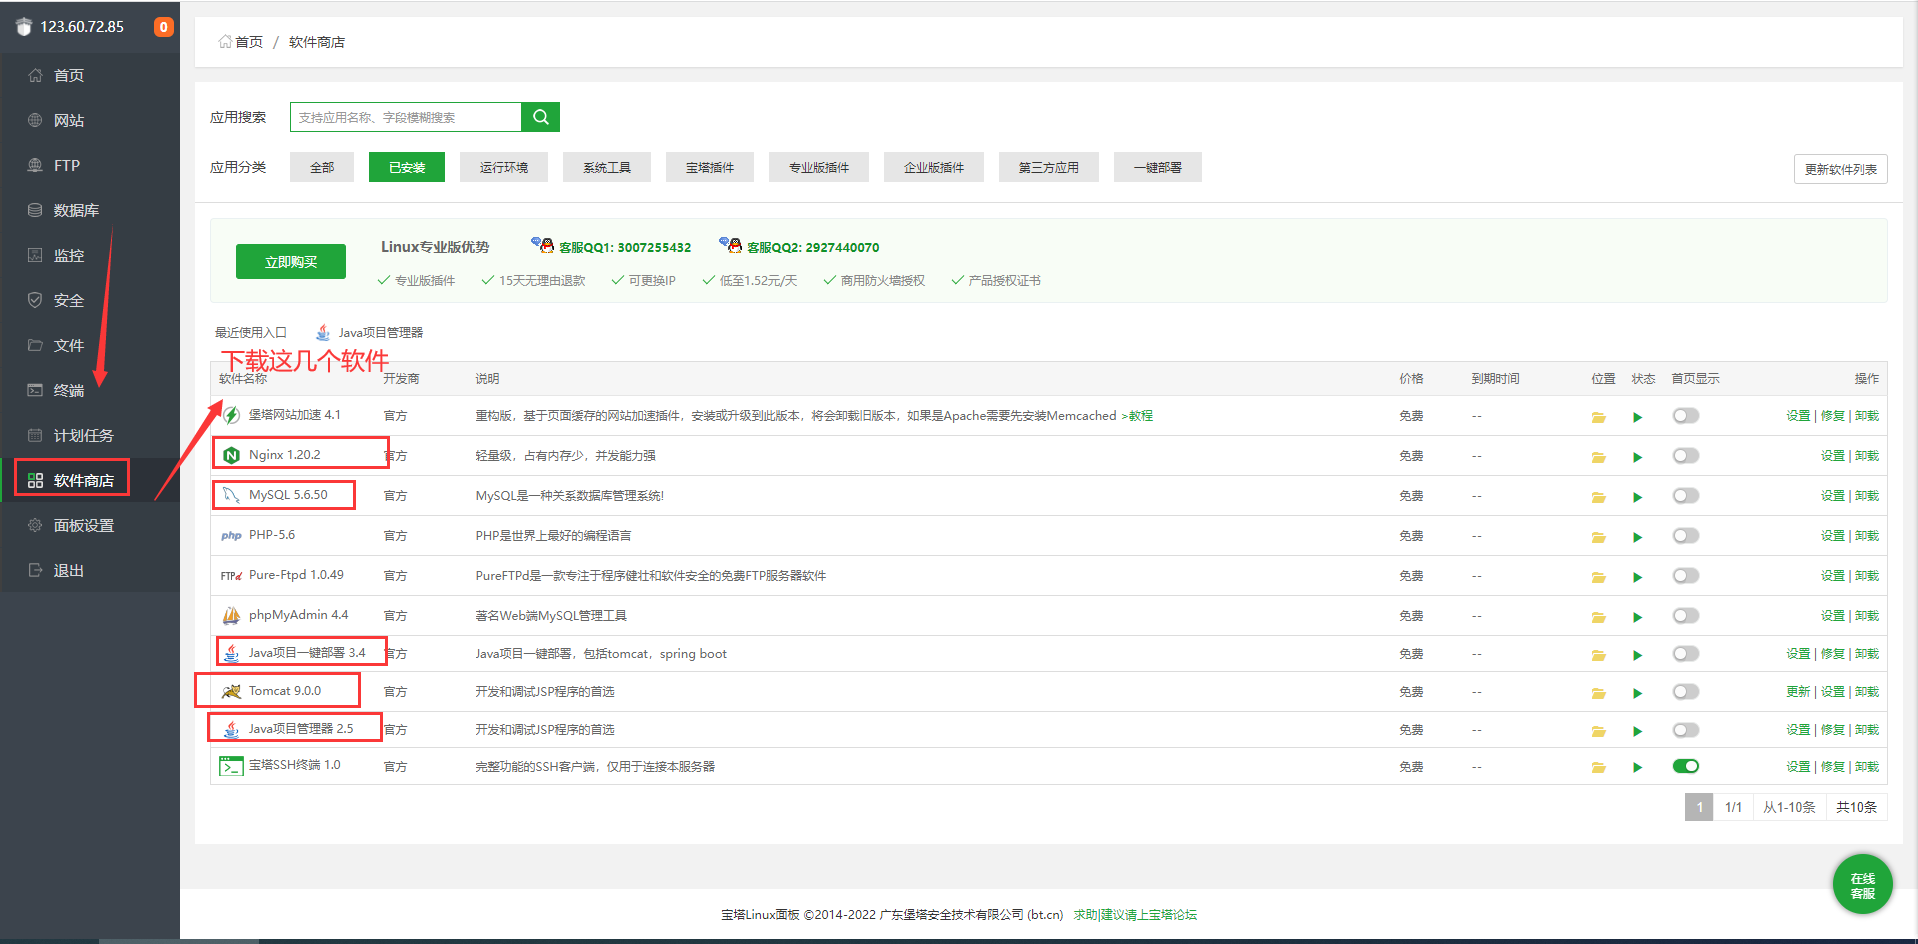Open folder location for Nginx 1.20.2
The width and height of the screenshot is (1918, 944).
1598,457
